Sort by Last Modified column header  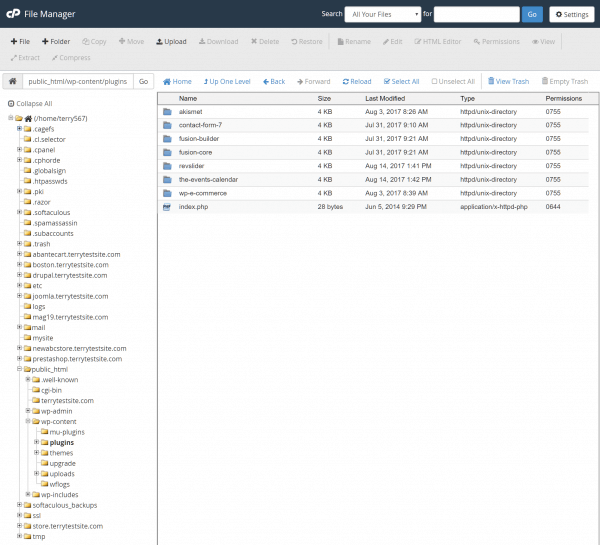385,98
